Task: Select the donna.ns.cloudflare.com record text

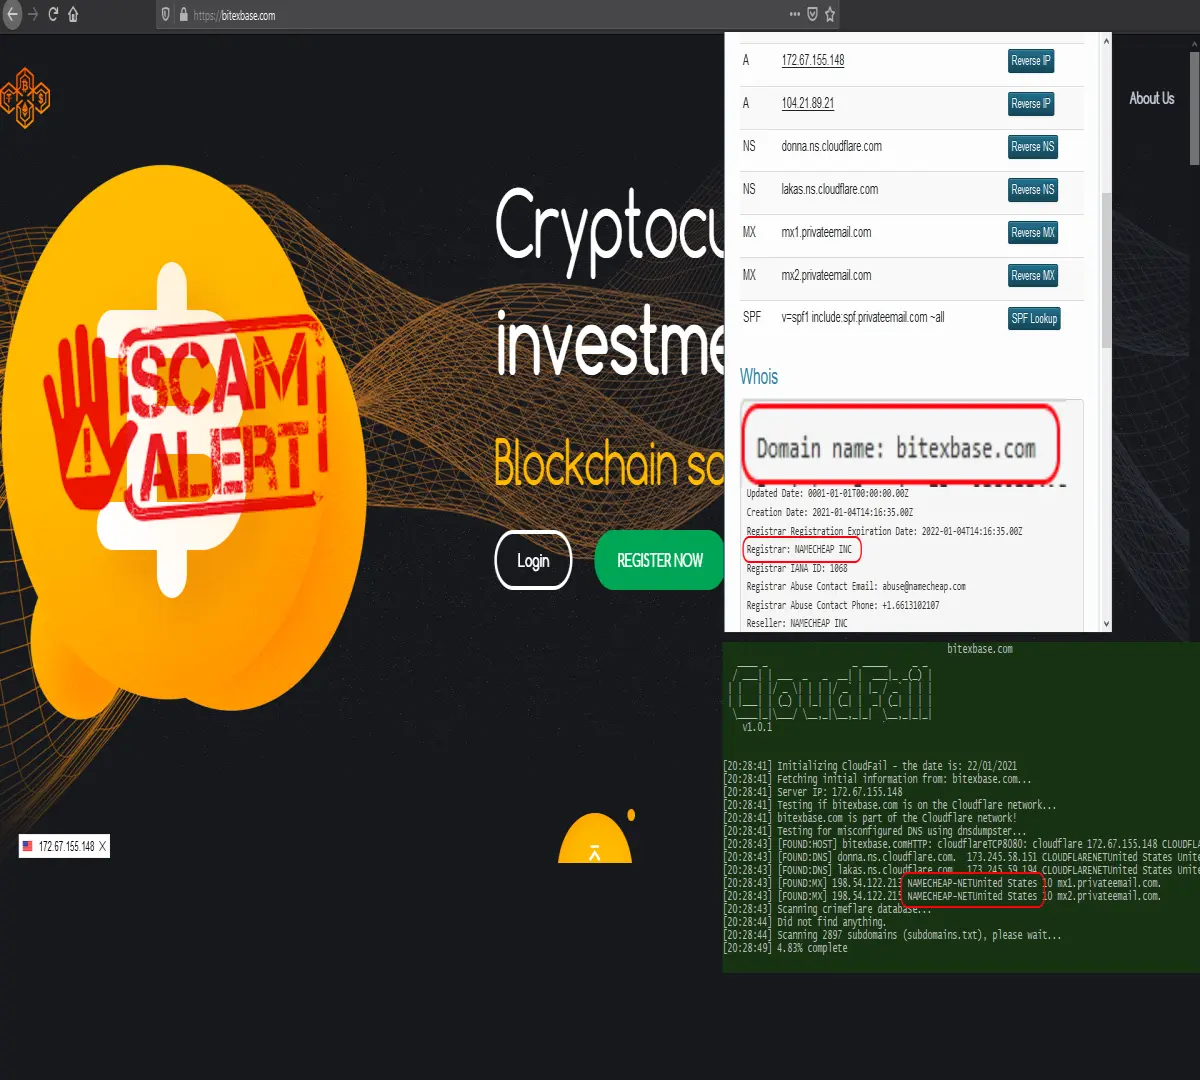Action: pos(832,146)
